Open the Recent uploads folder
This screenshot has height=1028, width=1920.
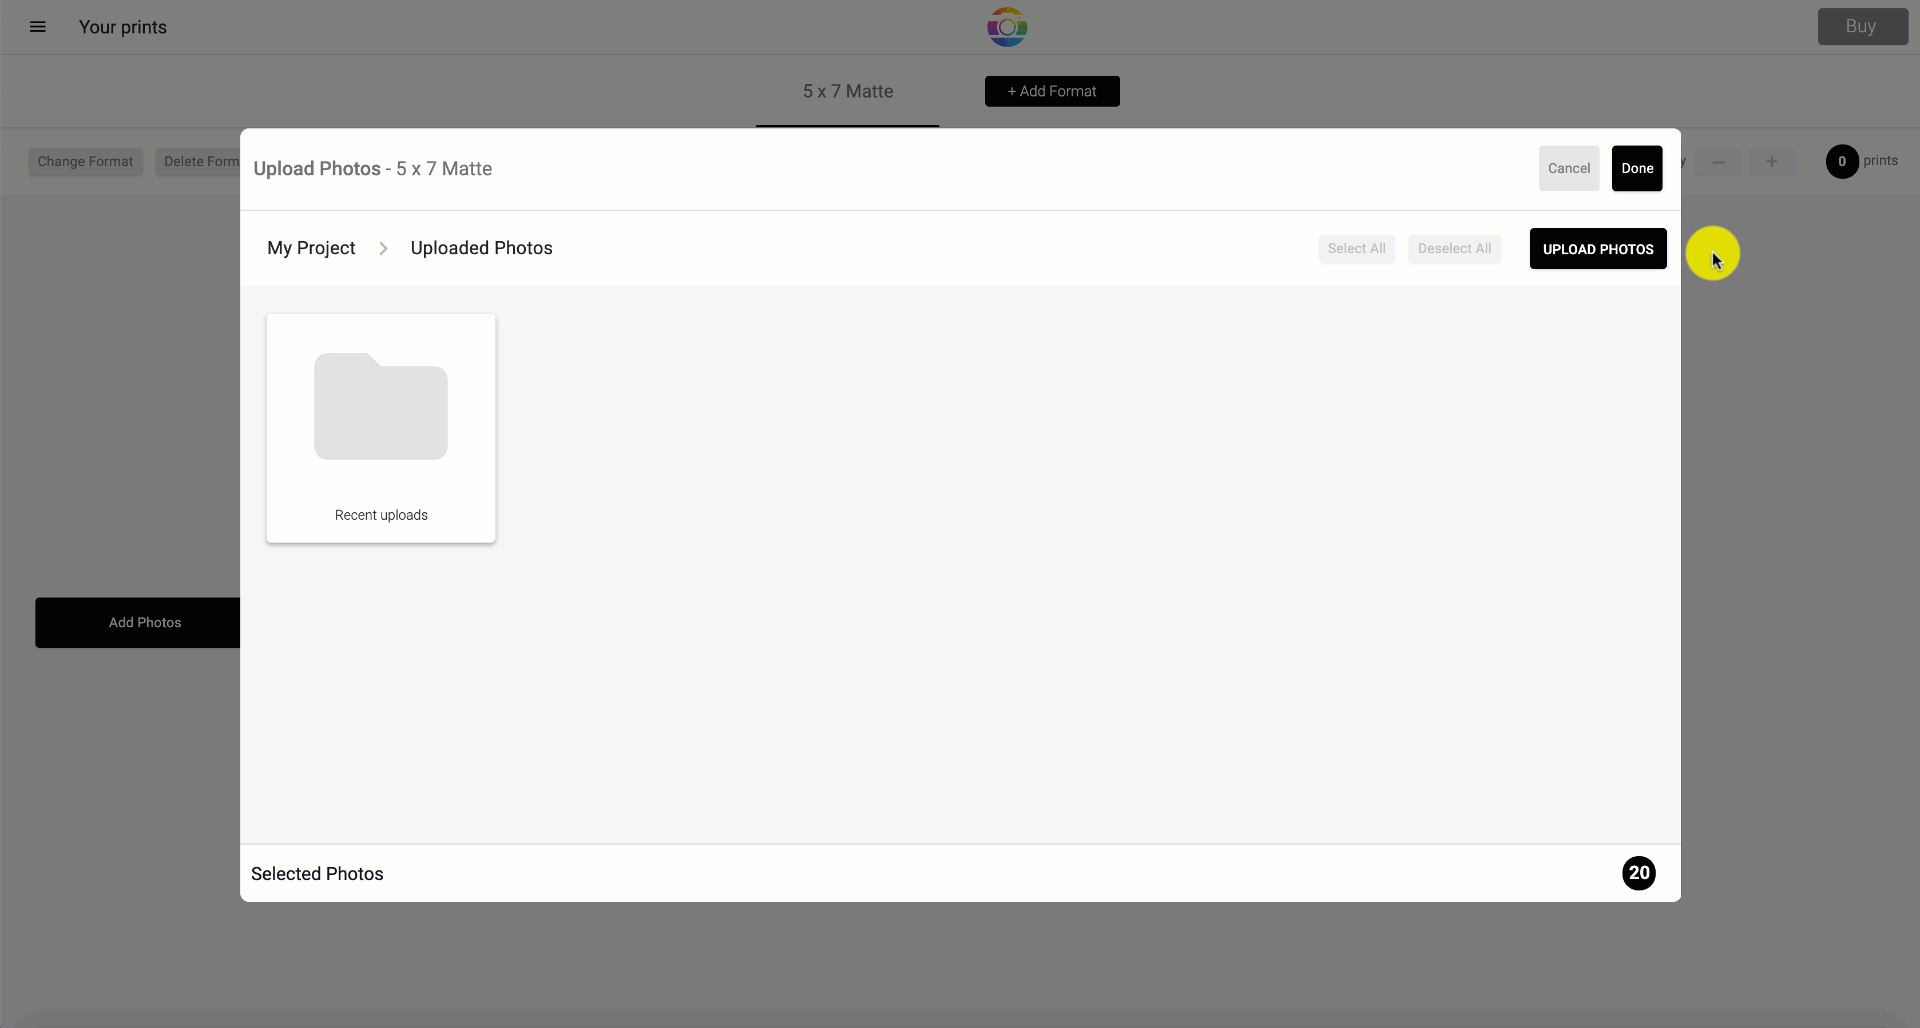click(381, 428)
